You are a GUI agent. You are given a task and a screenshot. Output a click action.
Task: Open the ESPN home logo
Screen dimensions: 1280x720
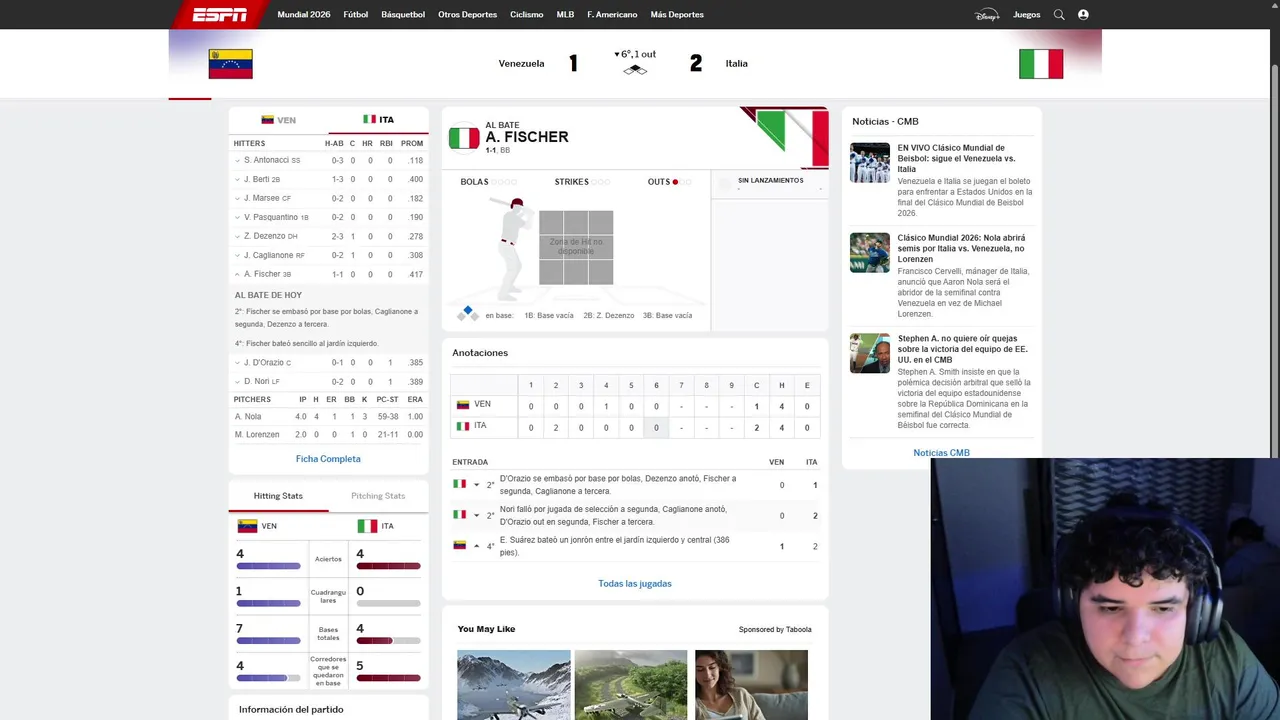(x=220, y=14)
